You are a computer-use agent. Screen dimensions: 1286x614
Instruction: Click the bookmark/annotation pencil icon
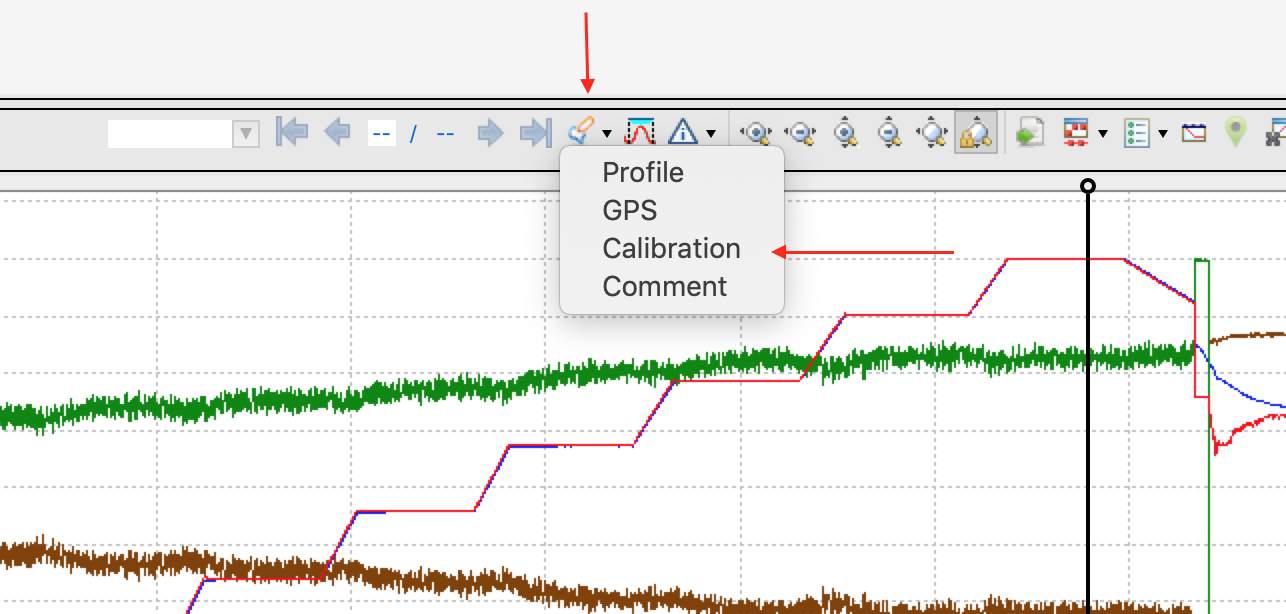(579, 131)
